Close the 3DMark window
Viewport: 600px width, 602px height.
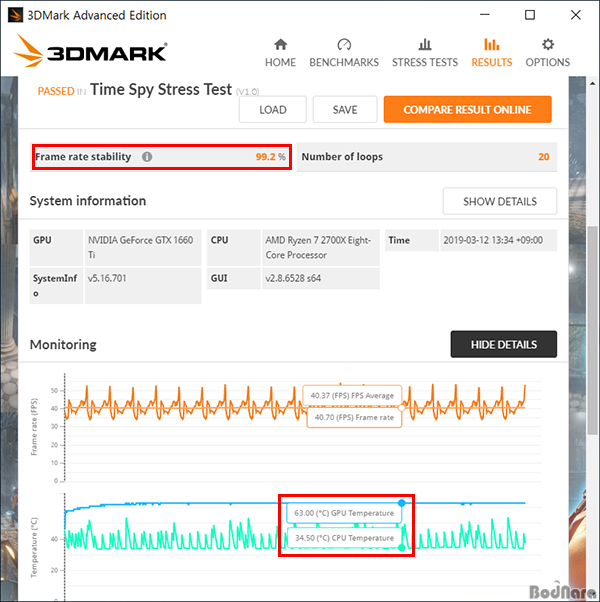tap(575, 15)
